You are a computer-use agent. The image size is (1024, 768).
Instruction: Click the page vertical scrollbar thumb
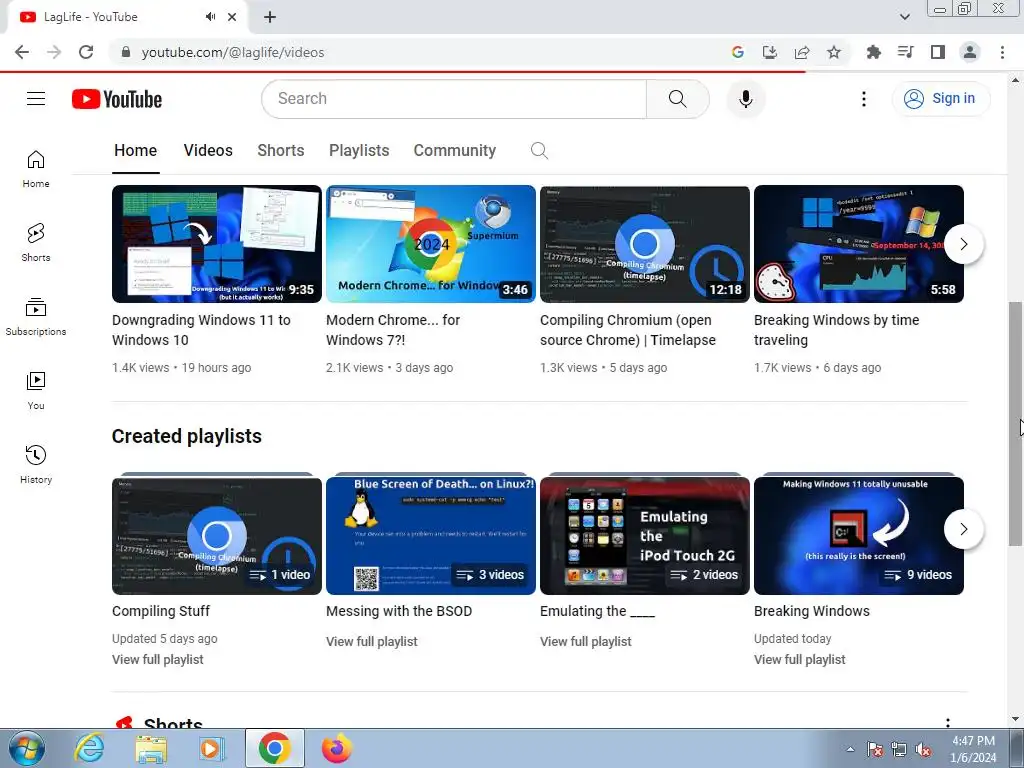[x=1015, y=423]
